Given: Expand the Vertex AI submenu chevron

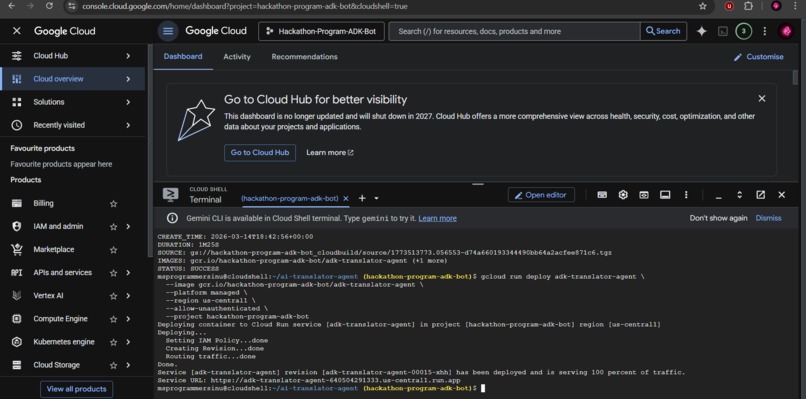Looking at the screenshot, I should pos(128,296).
